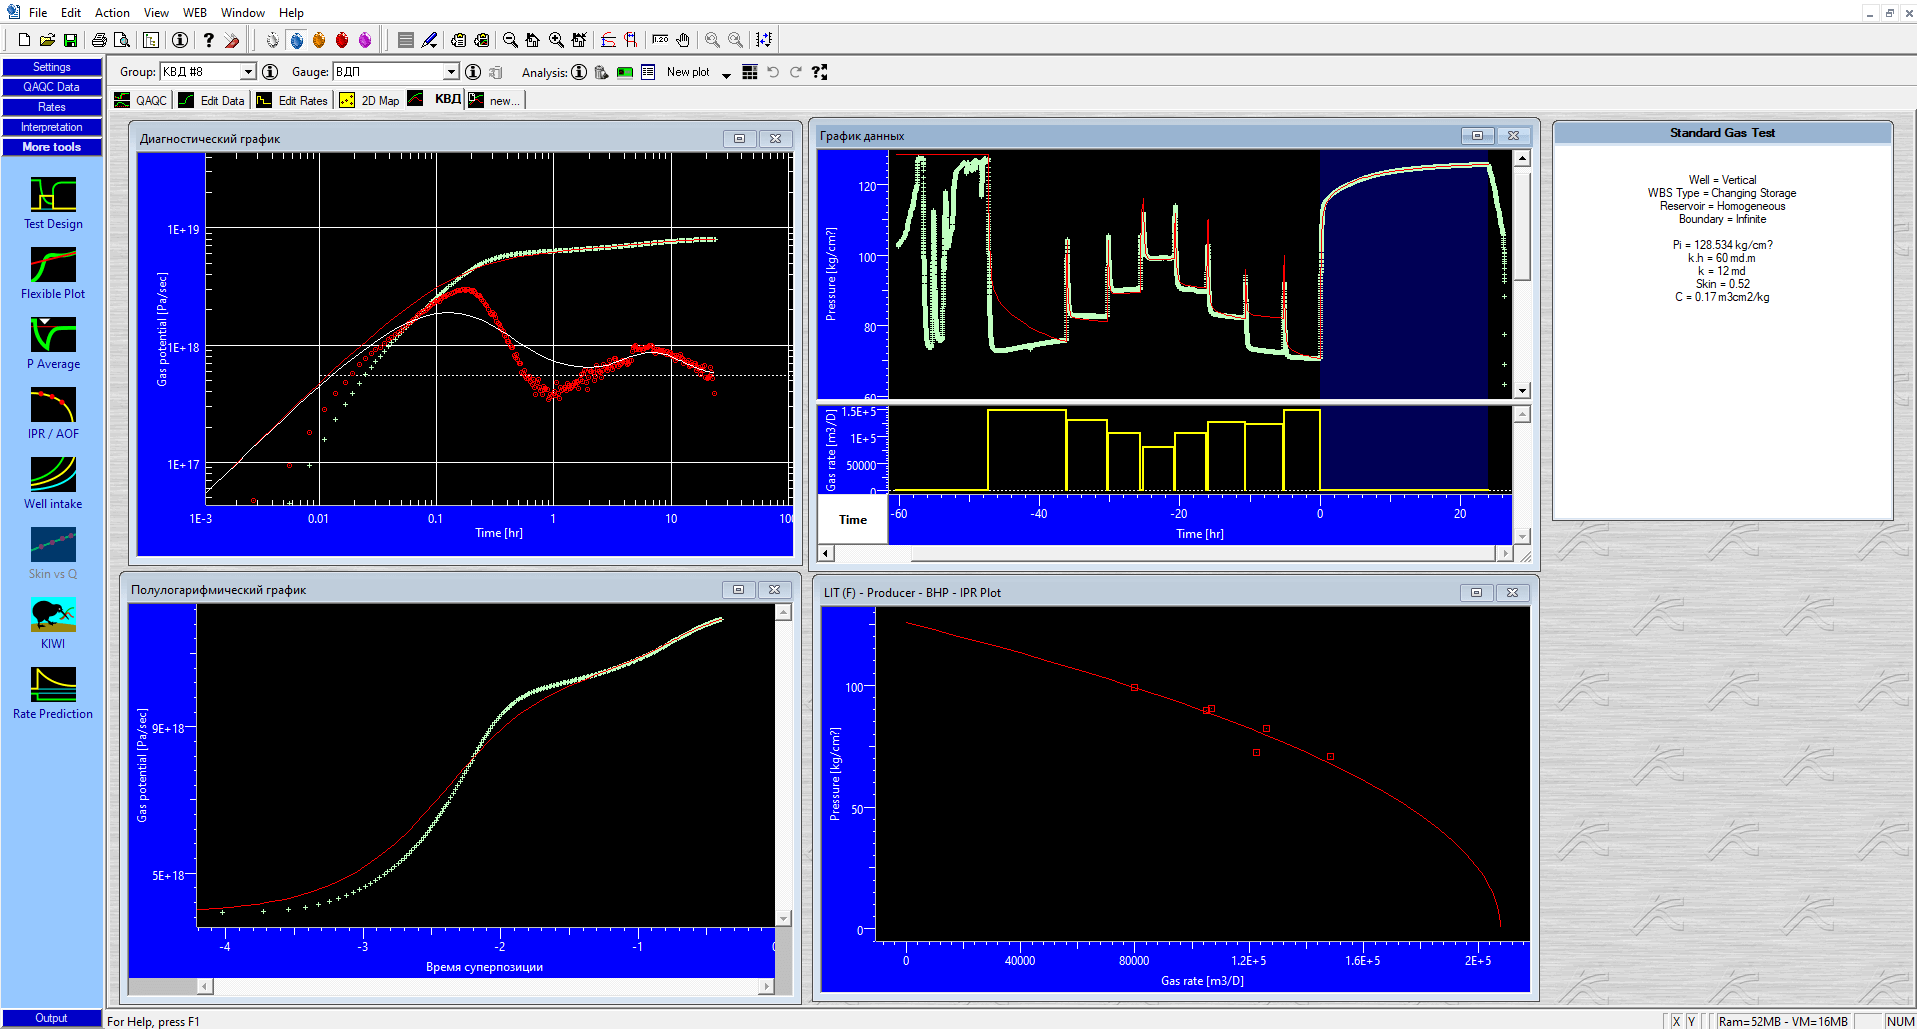
Task: Open the P Average tool
Action: click(x=53, y=343)
